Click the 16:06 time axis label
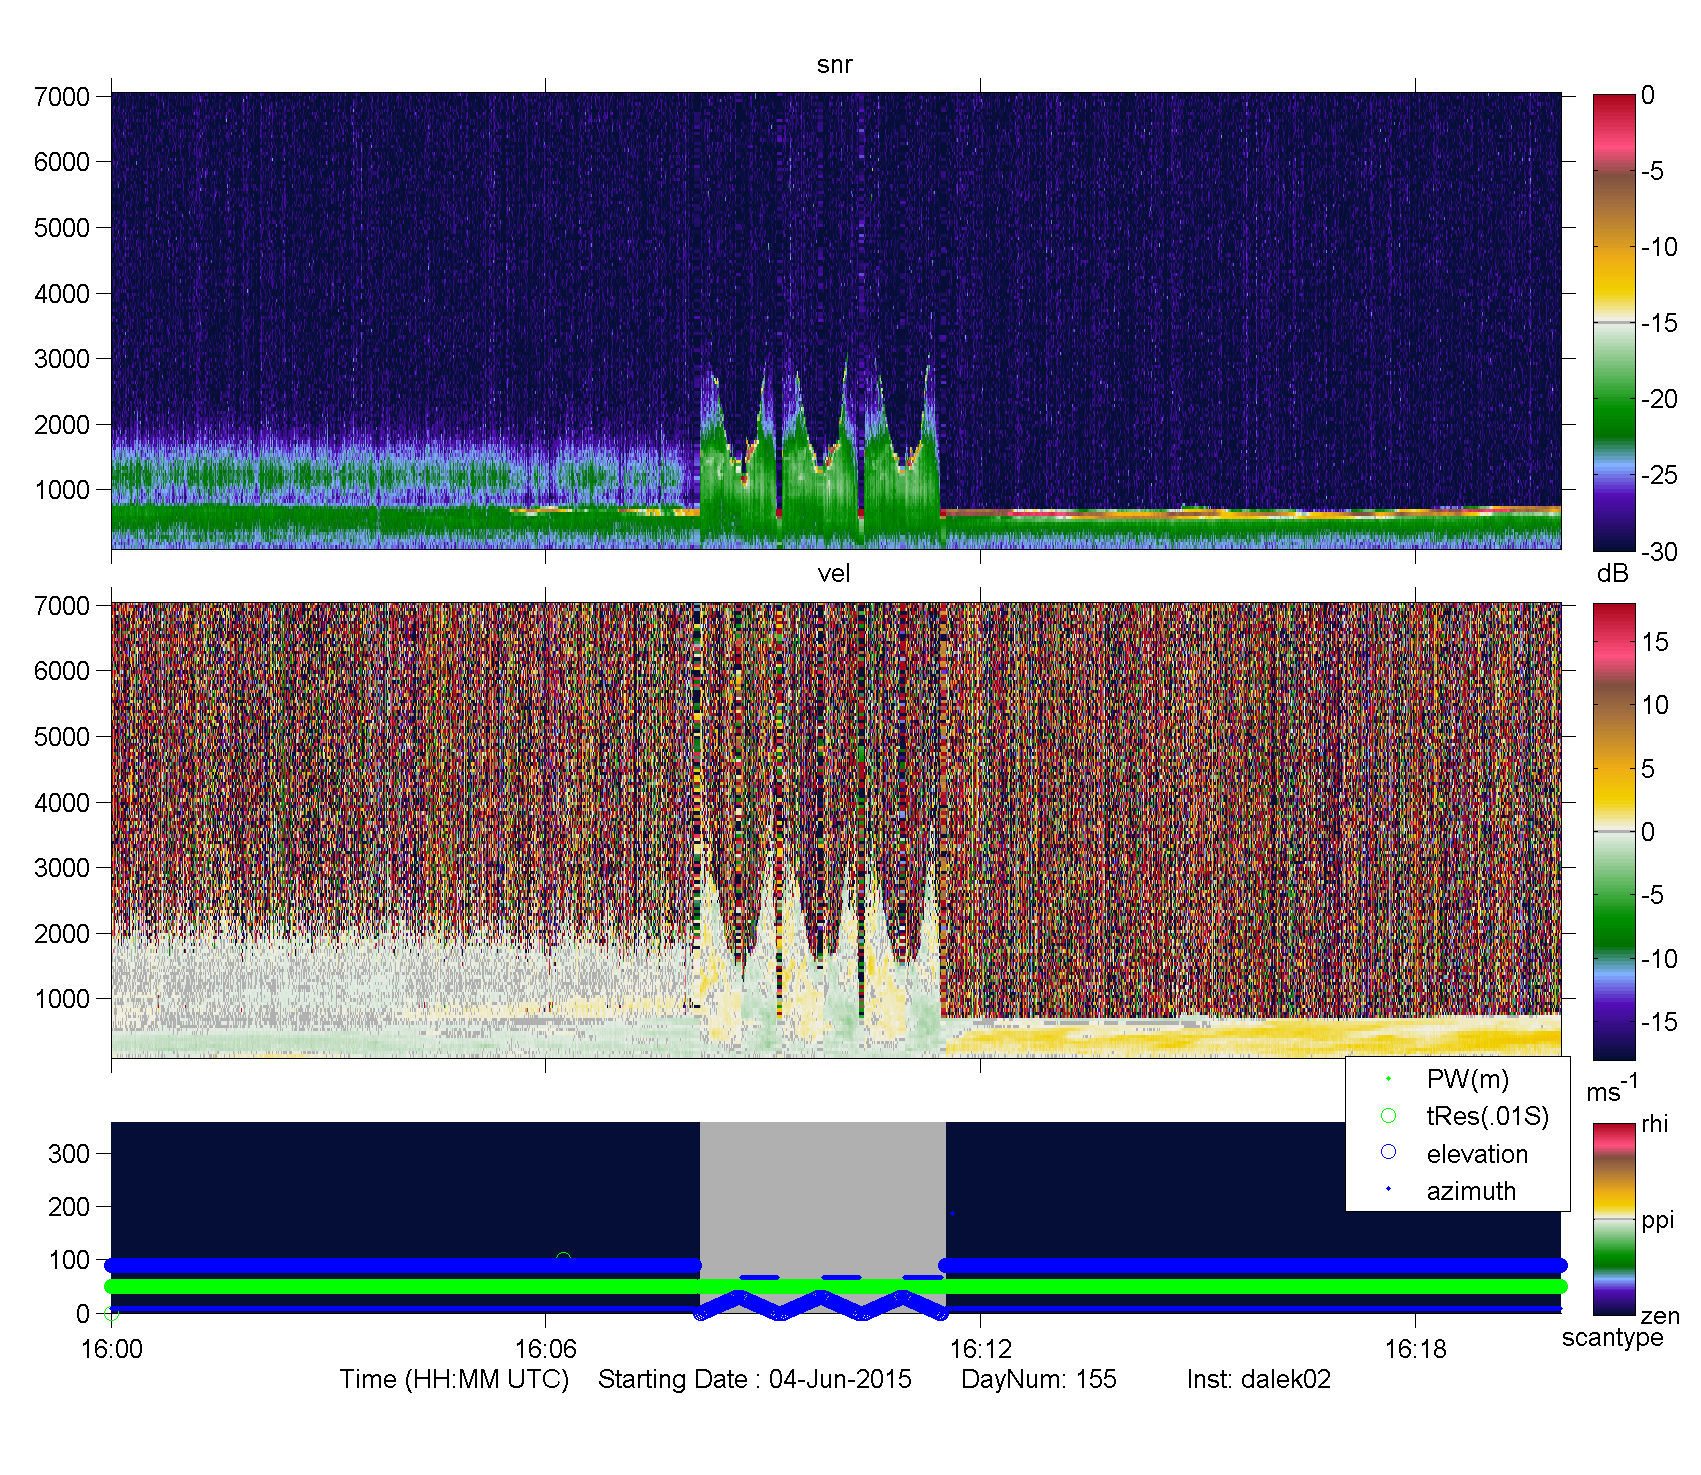 point(545,1349)
